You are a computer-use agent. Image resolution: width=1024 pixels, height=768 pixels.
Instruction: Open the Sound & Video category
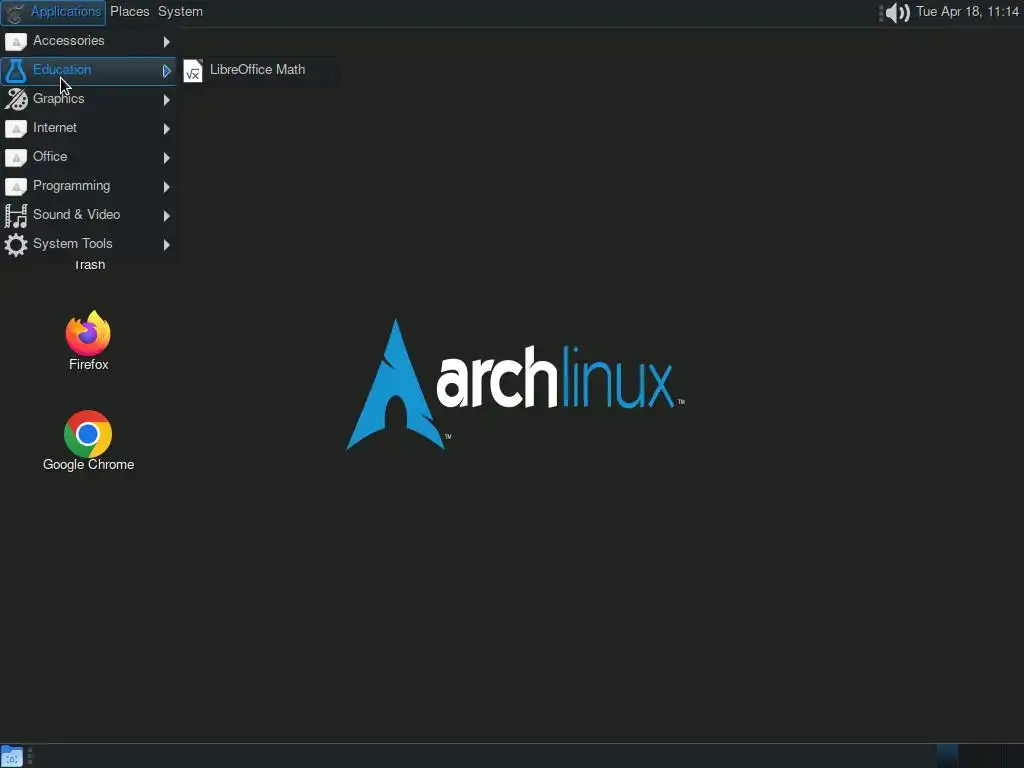[88, 215]
